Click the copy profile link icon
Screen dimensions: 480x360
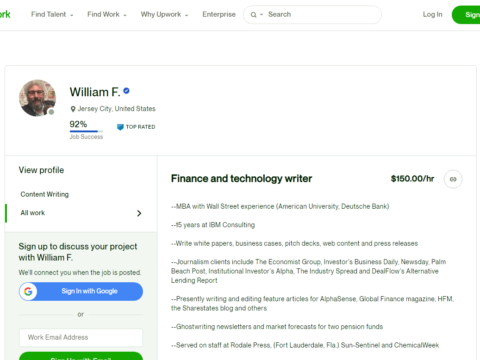[x=453, y=179]
